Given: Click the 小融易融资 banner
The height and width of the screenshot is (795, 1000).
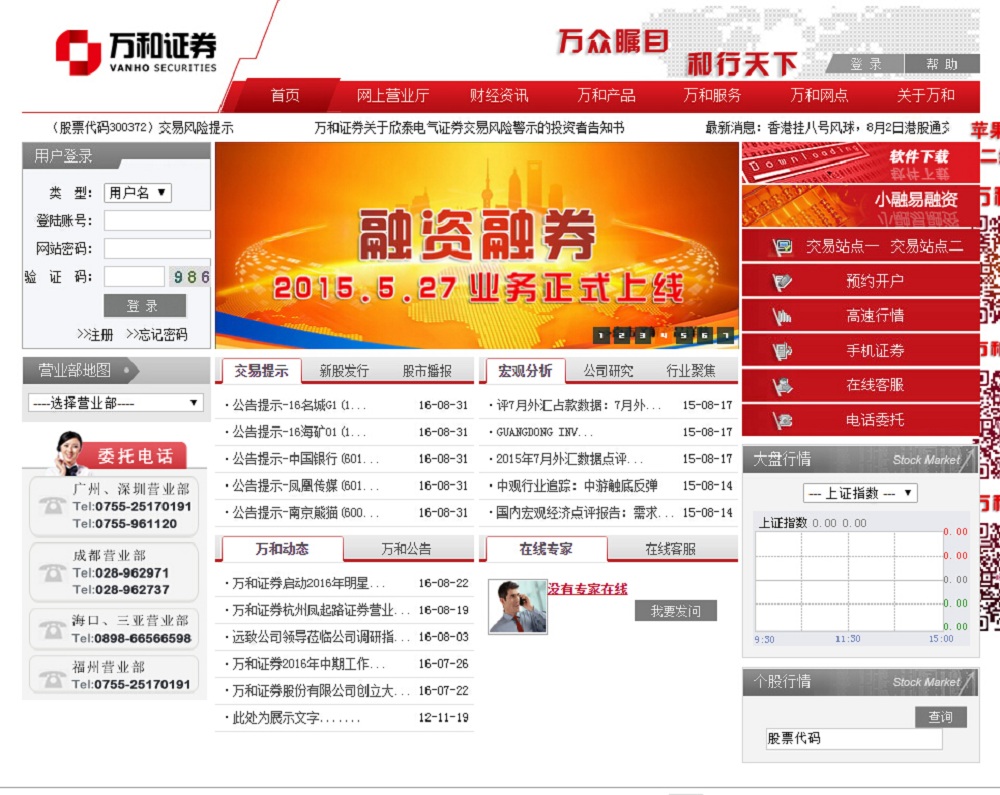Looking at the screenshot, I should [x=860, y=207].
